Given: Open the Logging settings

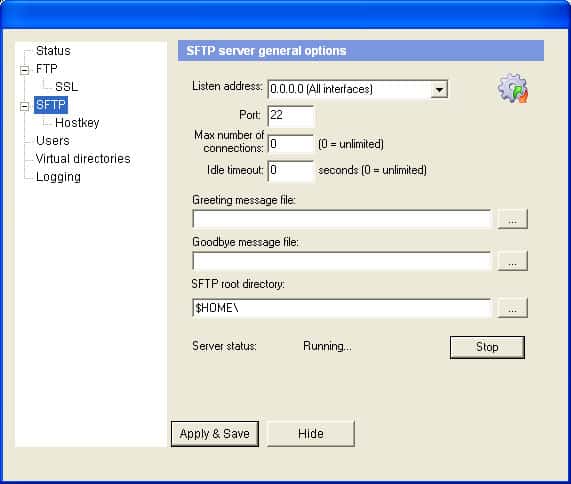Looking at the screenshot, I should (x=58, y=177).
